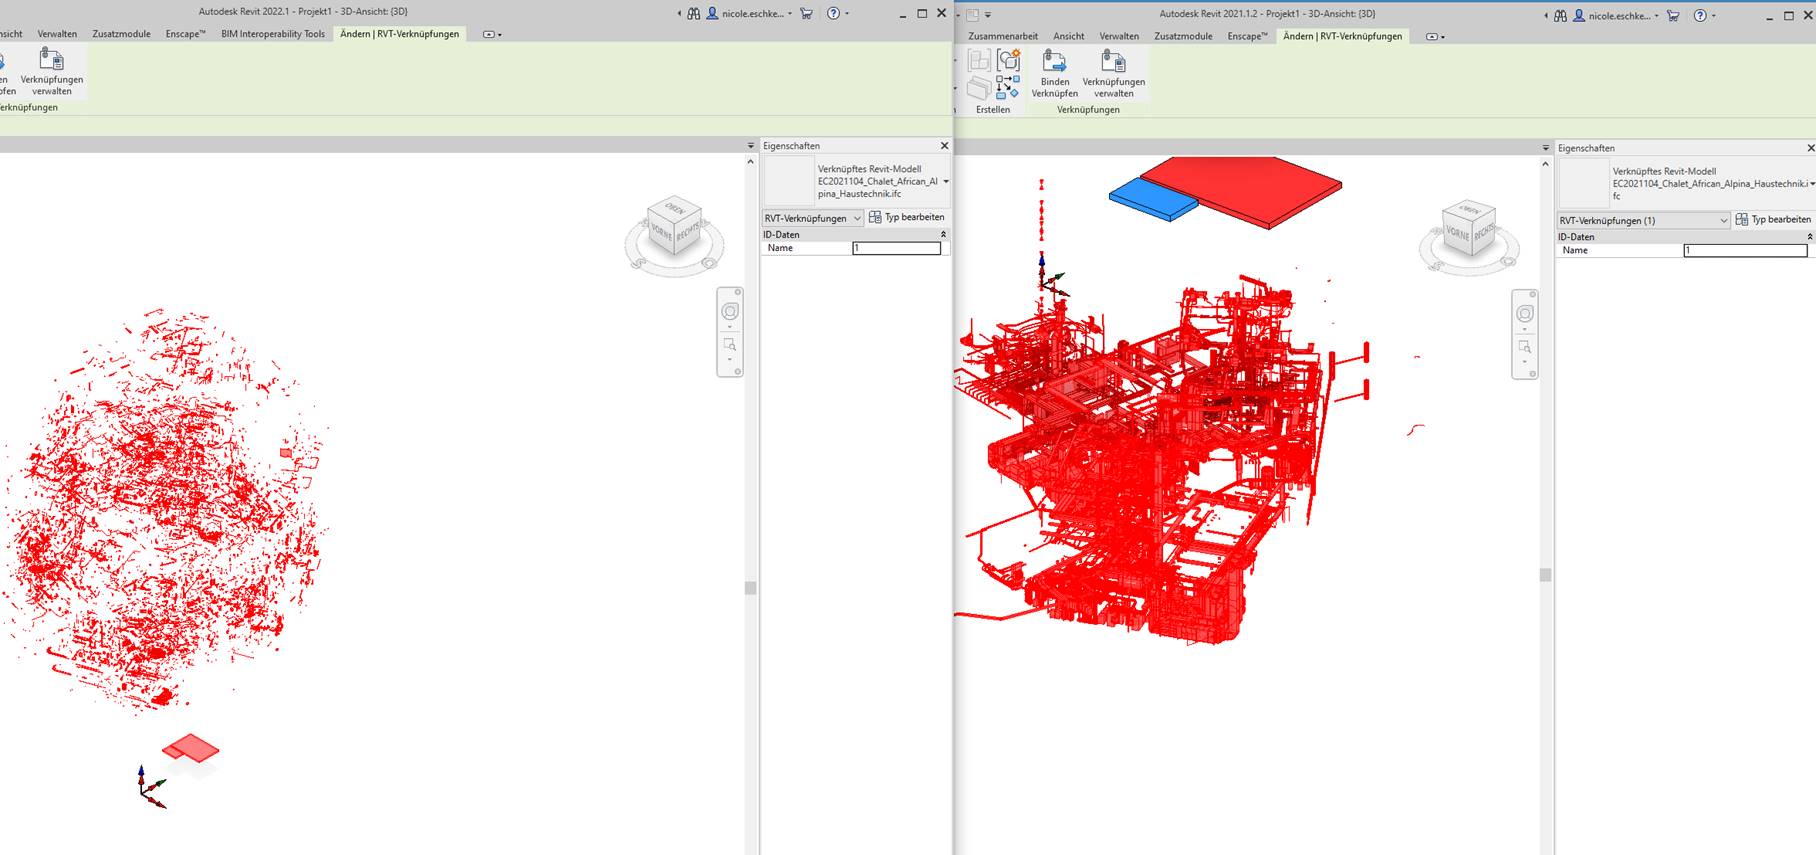Click Typ bearbeiten in Revit 2021 properties
Viewport: 1816px width, 855px height.
coord(1773,220)
